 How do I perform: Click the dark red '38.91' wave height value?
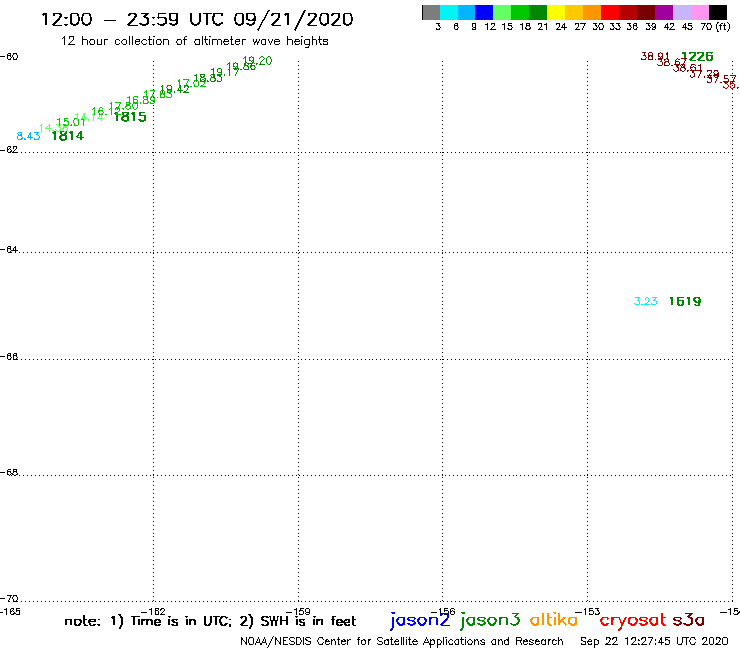(x=655, y=56)
